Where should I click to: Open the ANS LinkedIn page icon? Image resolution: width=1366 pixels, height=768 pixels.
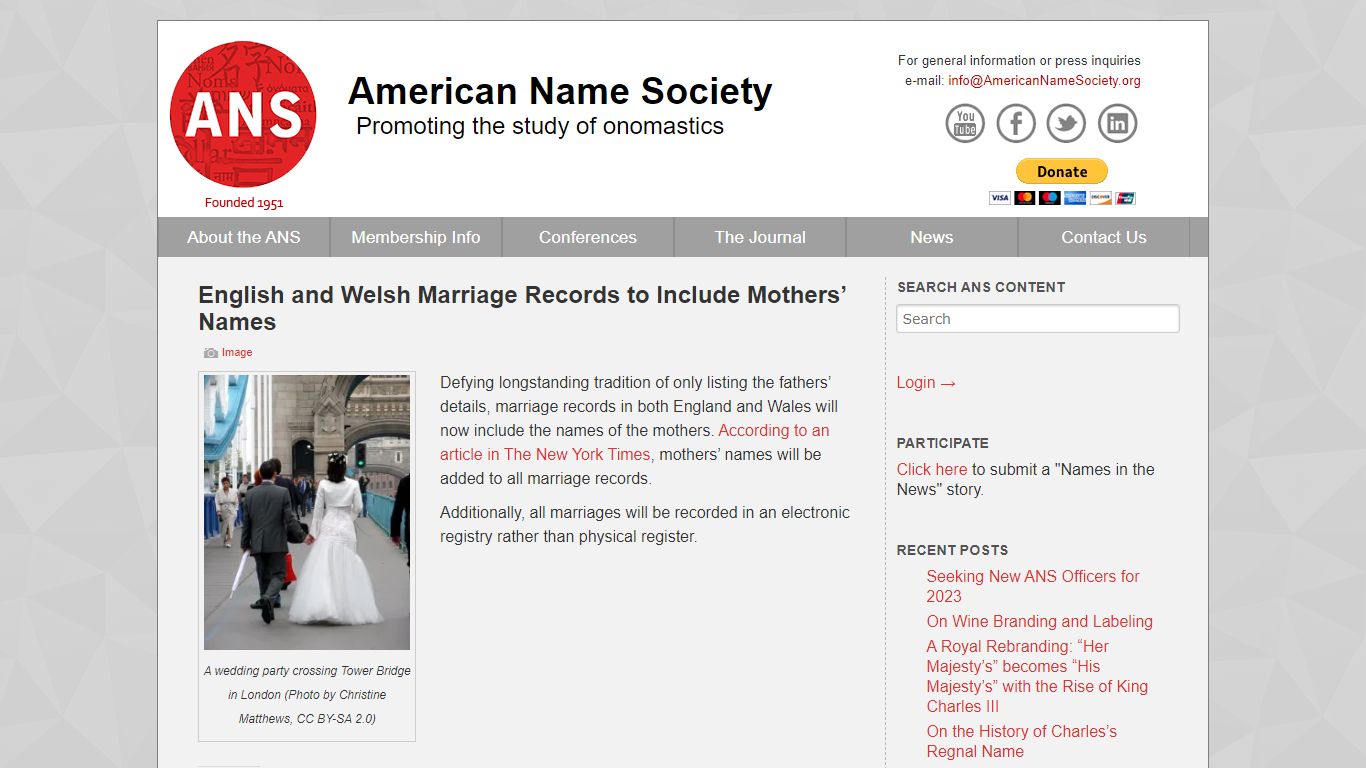click(1118, 123)
